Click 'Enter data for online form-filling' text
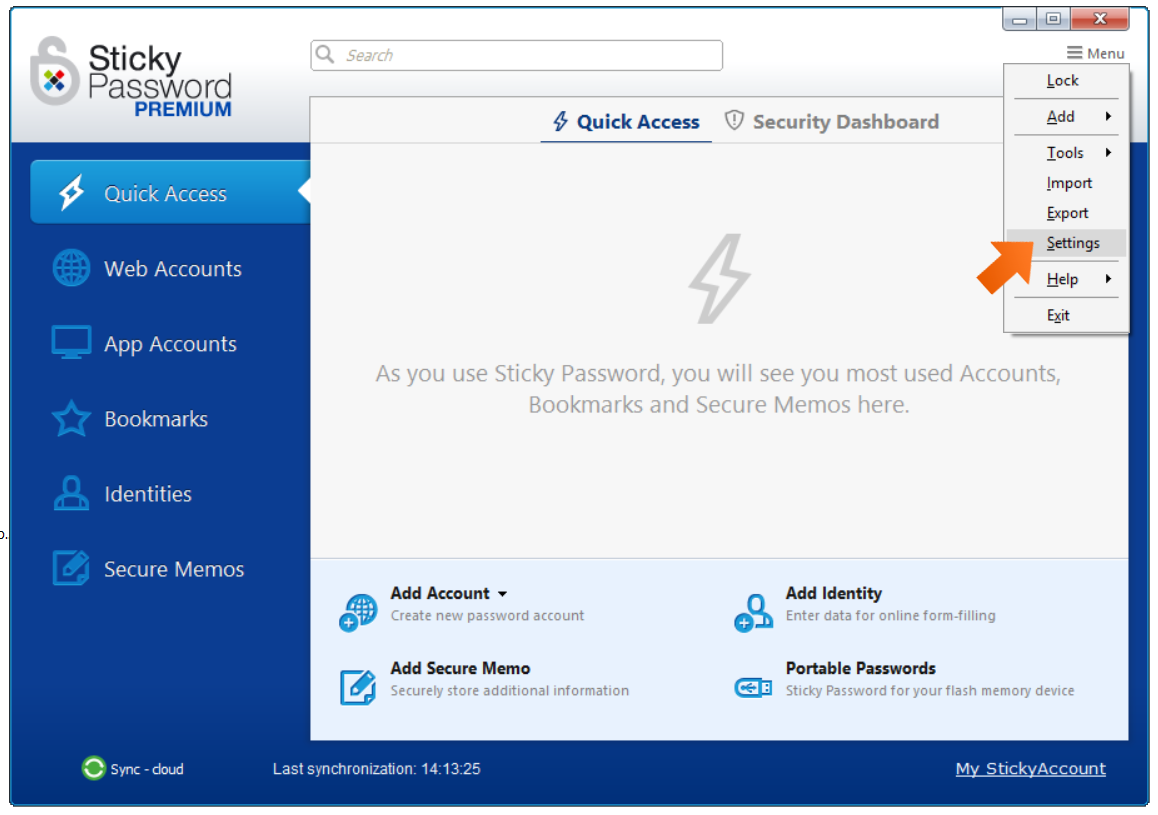 890,615
